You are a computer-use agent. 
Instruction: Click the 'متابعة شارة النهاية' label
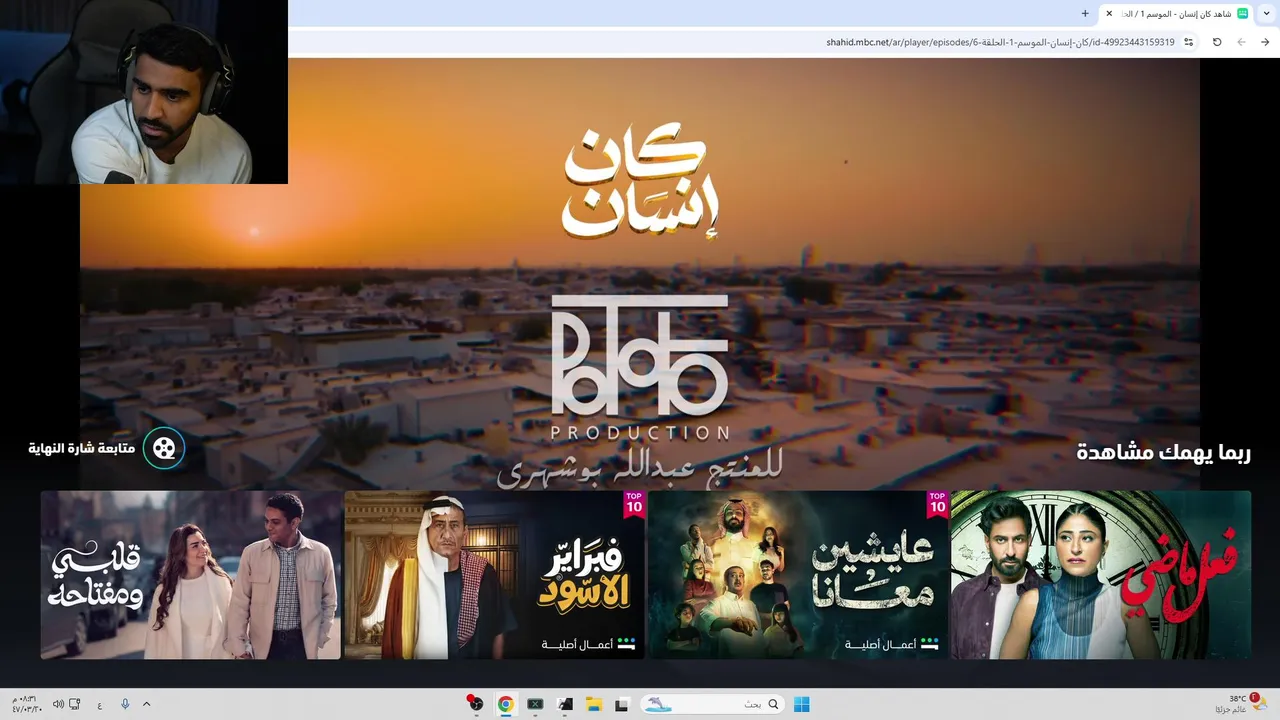tap(82, 448)
